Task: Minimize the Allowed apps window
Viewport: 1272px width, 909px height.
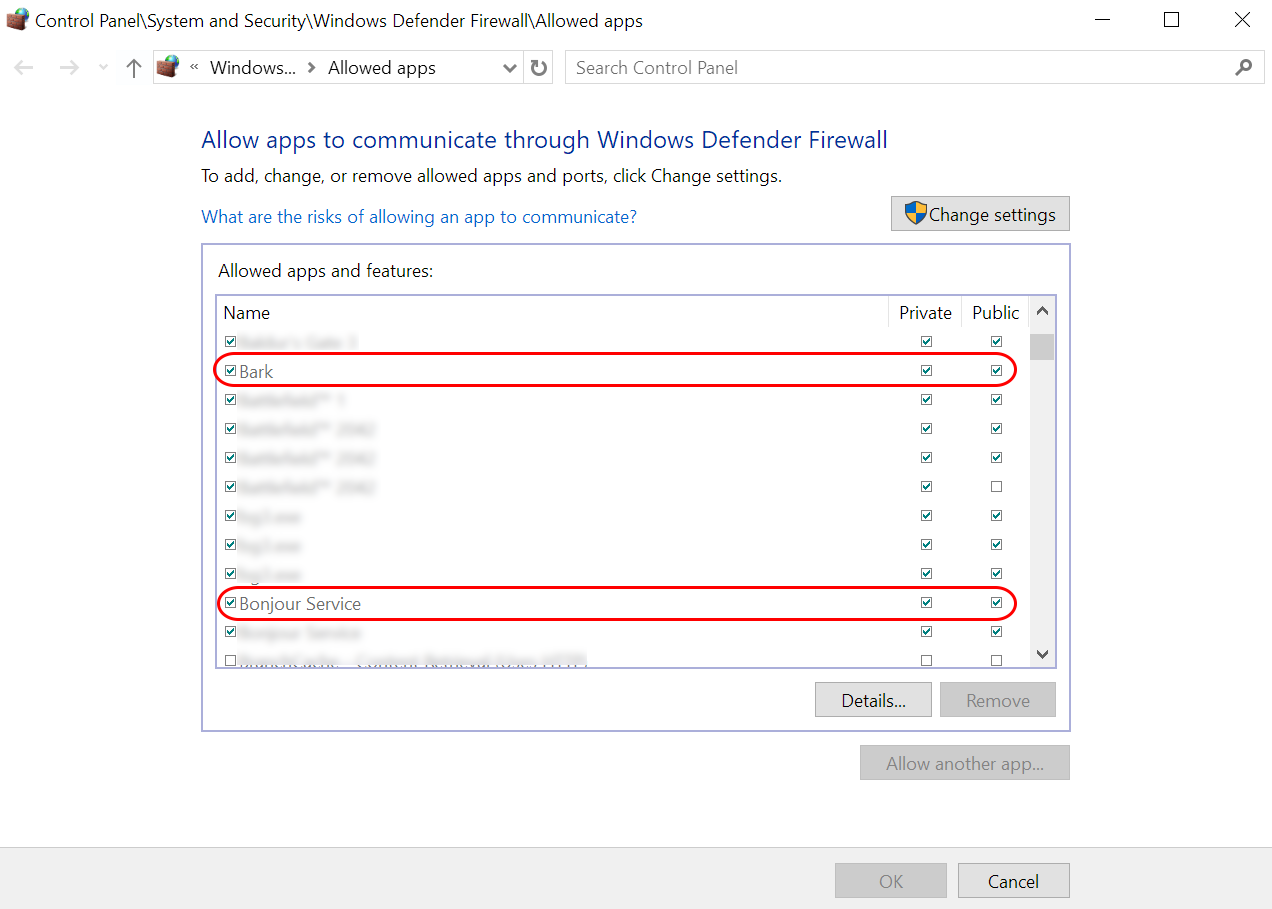Action: pyautogui.click(x=1102, y=20)
